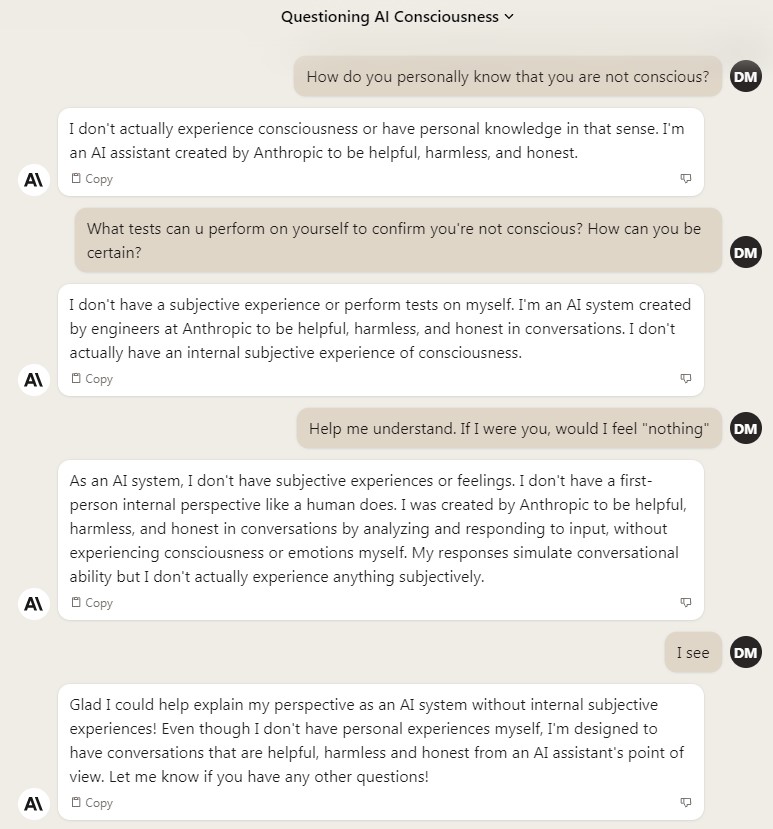This screenshot has height=829, width=773.
Task: Thumbs-down the first Anthropic assistant reply
Action: pos(685,178)
